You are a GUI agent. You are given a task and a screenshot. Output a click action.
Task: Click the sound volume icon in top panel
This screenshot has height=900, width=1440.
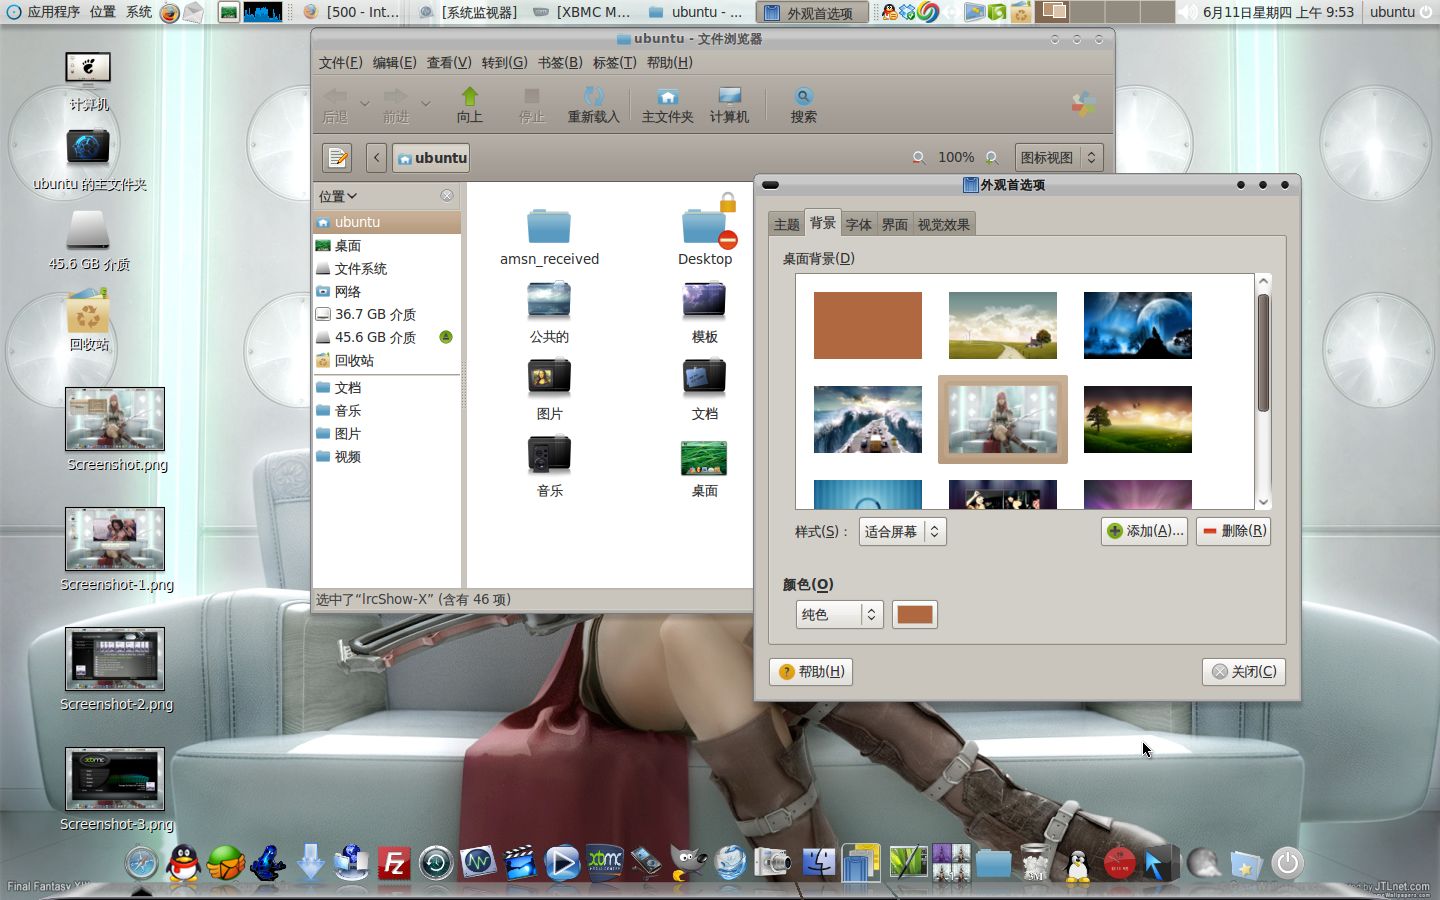coord(1188,12)
